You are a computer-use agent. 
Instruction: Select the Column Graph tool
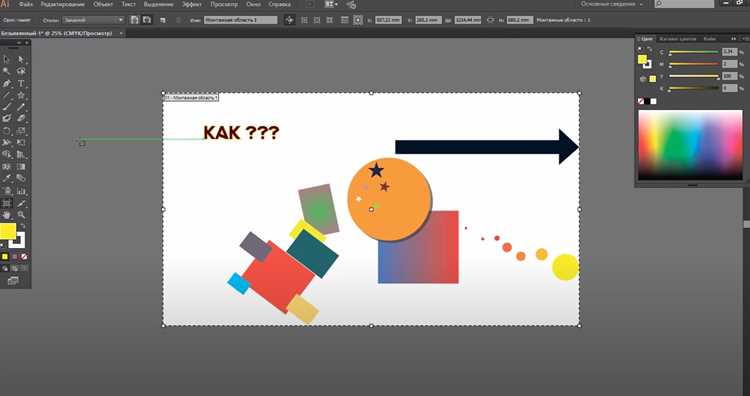point(21,191)
